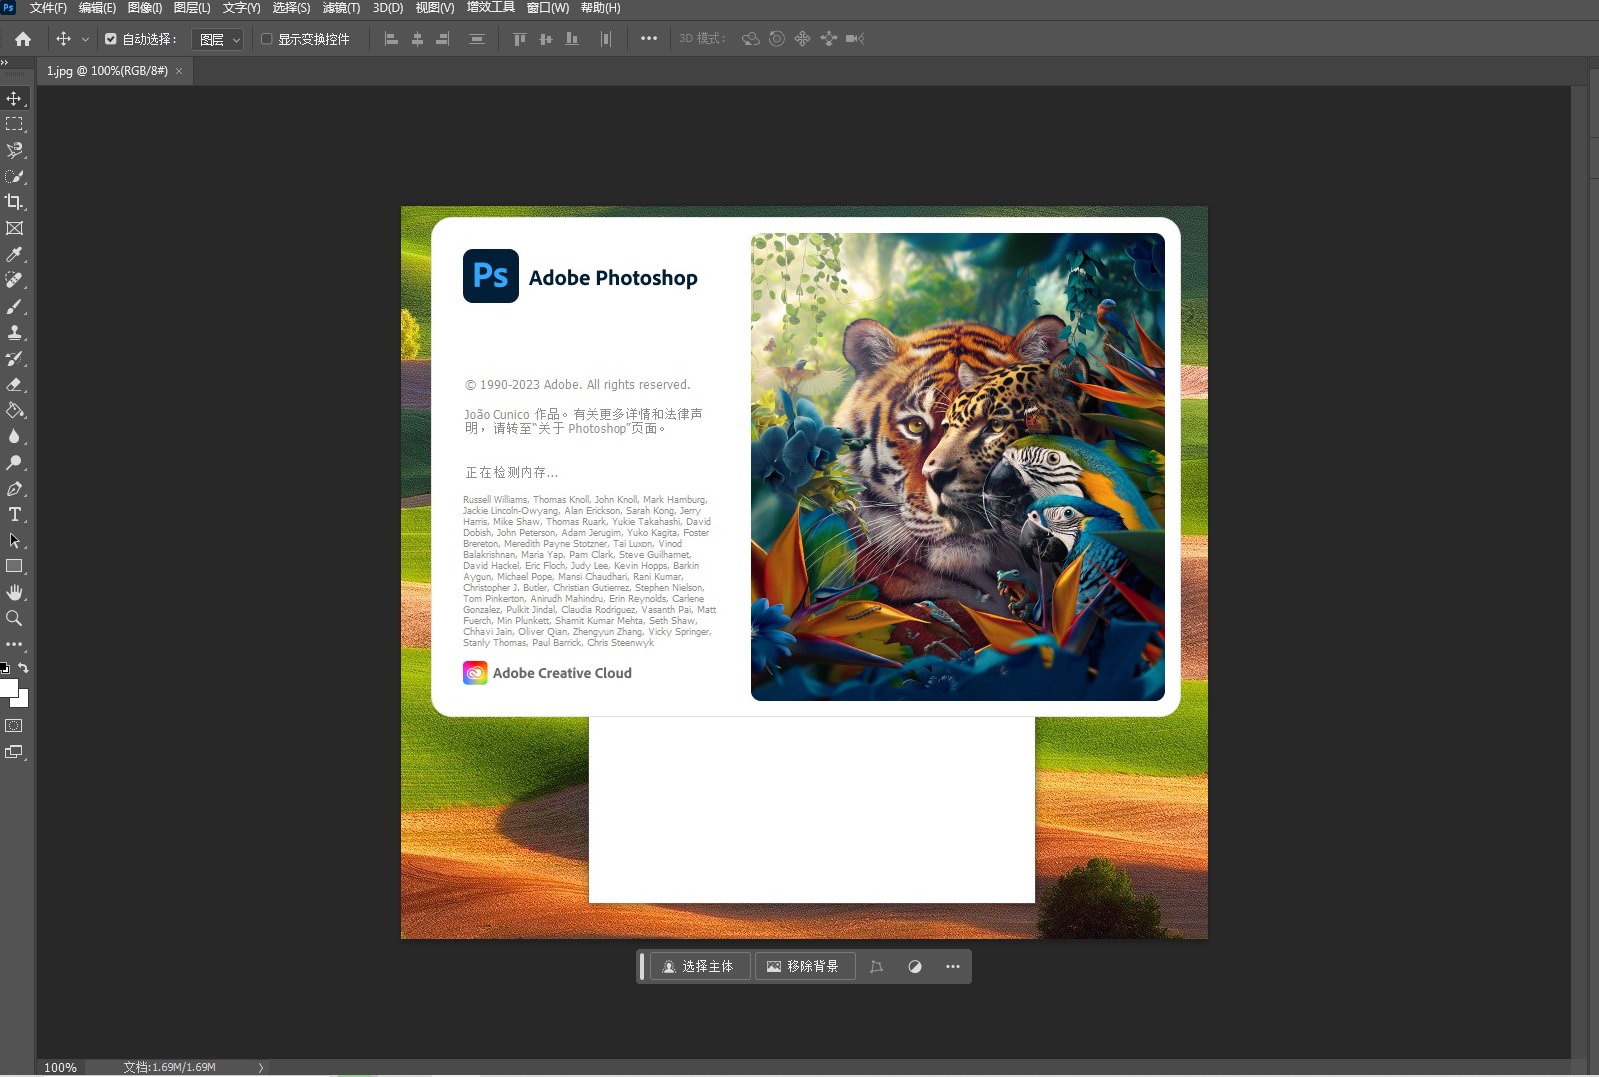The image size is (1599, 1077).
Task: Change the screen mode
Action: pyautogui.click(x=14, y=752)
